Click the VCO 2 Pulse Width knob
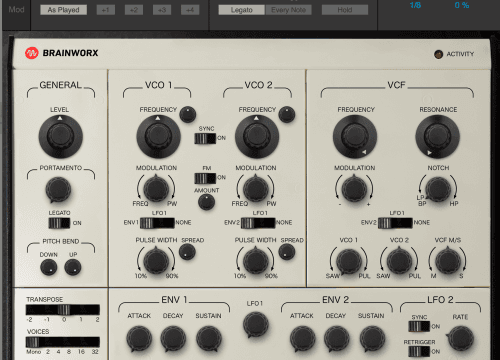500x360 pixels. (x=256, y=261)
